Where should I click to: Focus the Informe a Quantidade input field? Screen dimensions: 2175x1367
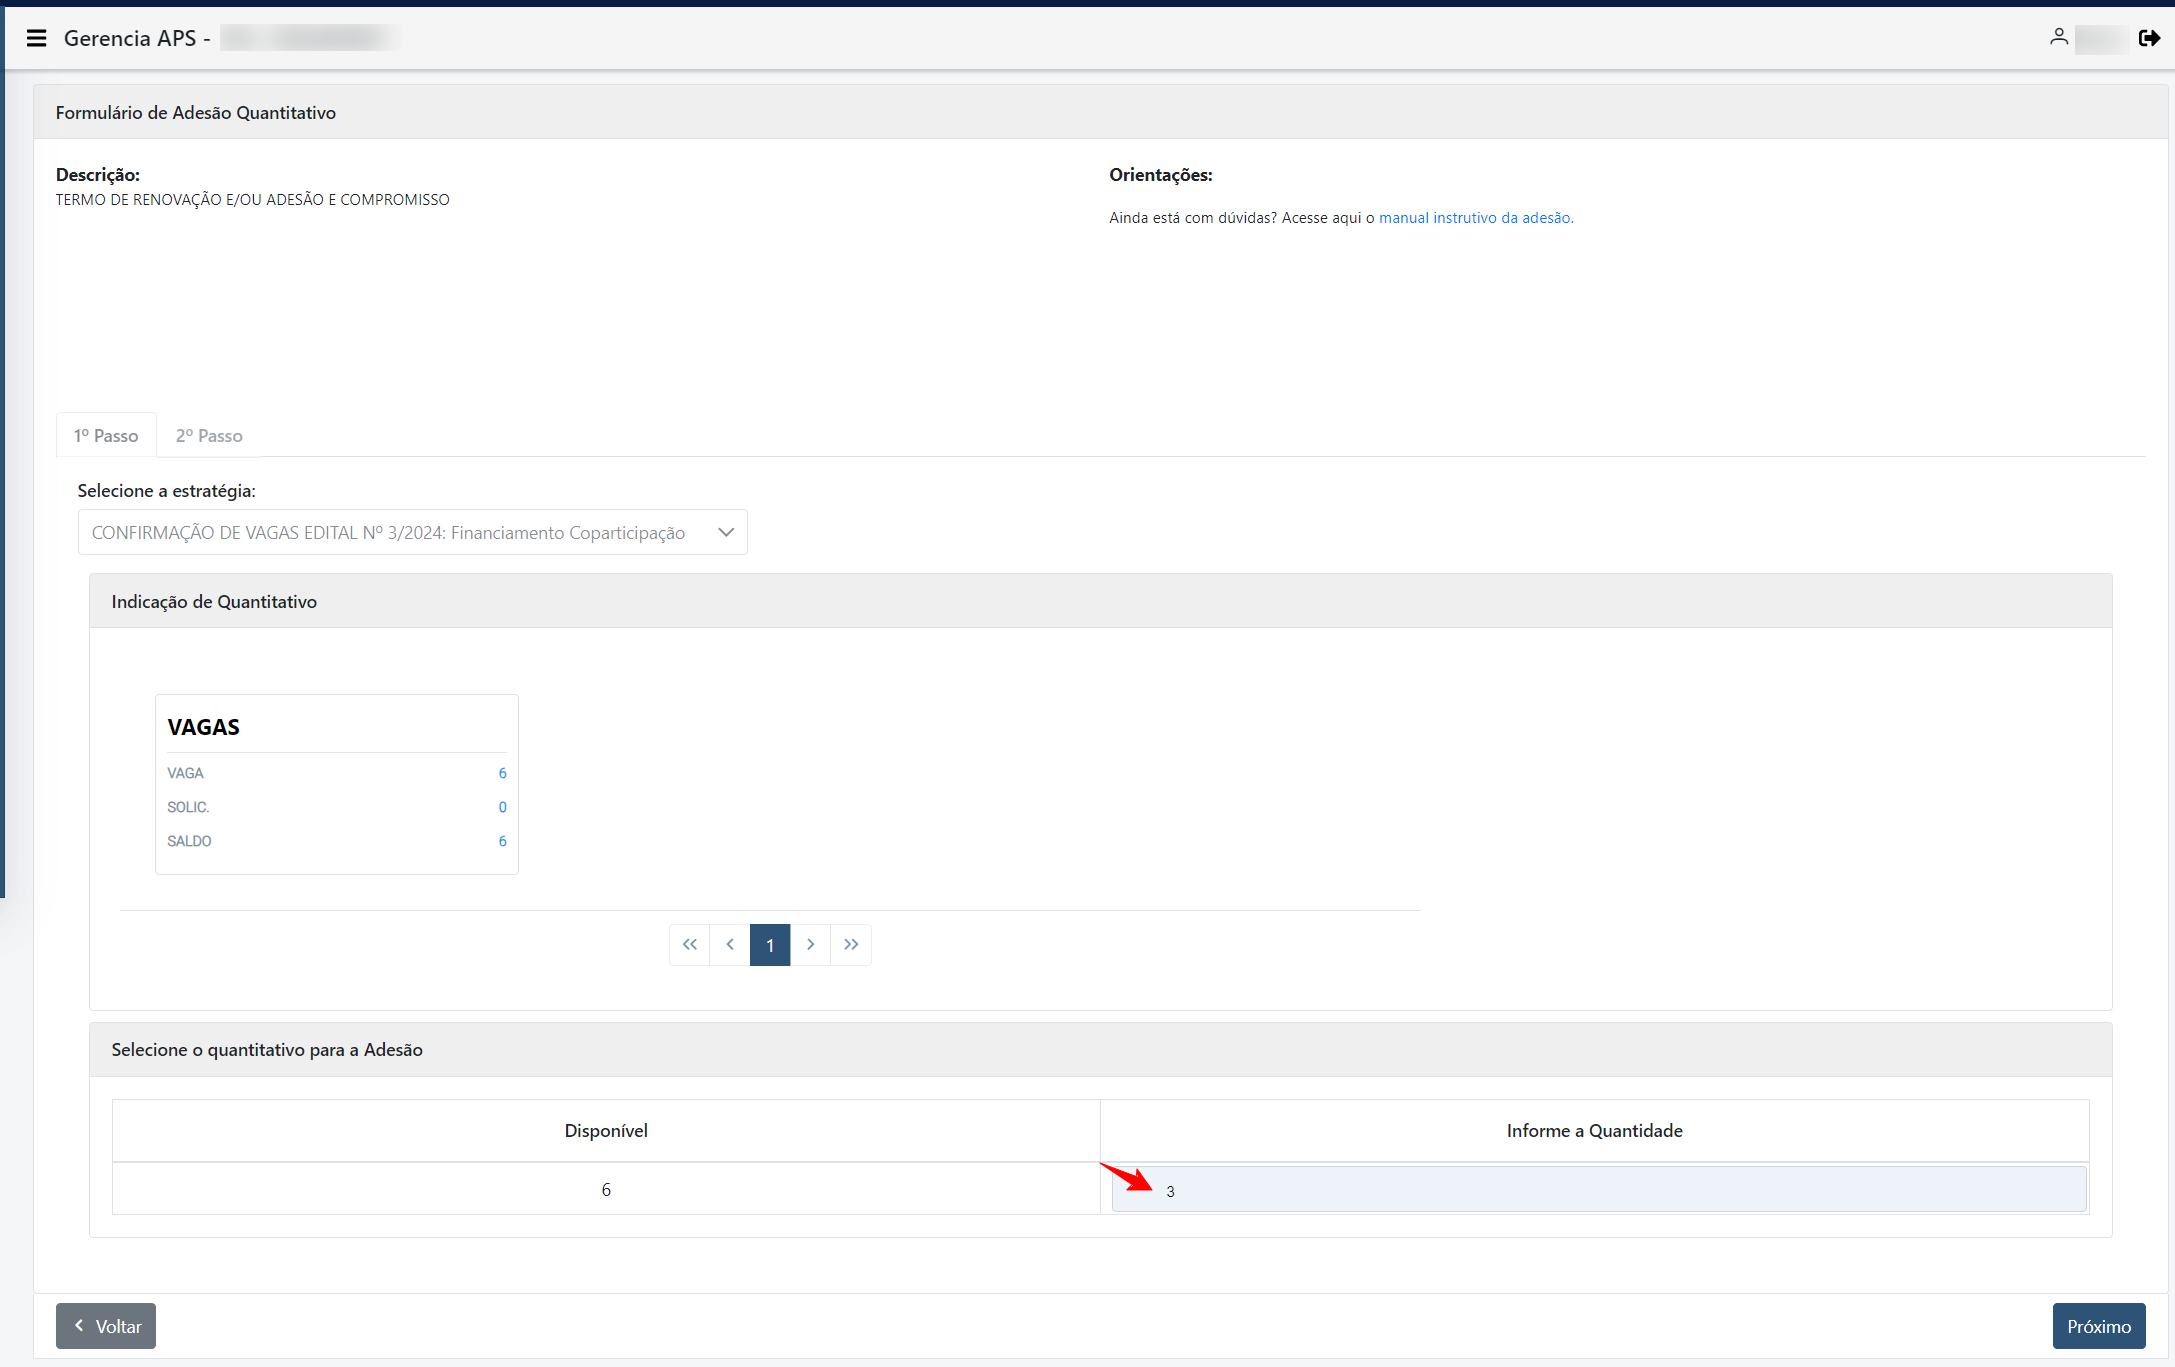coord(1599,1190)
